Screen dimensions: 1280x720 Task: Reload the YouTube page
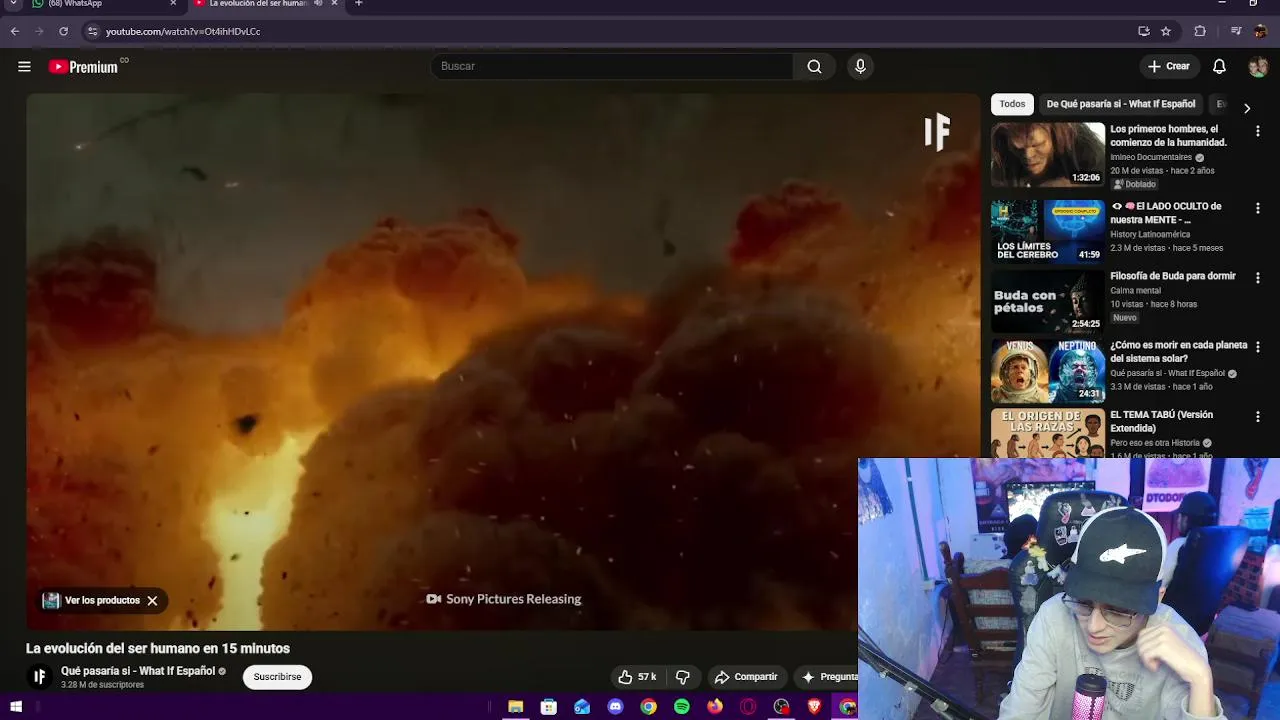[63, 31]
